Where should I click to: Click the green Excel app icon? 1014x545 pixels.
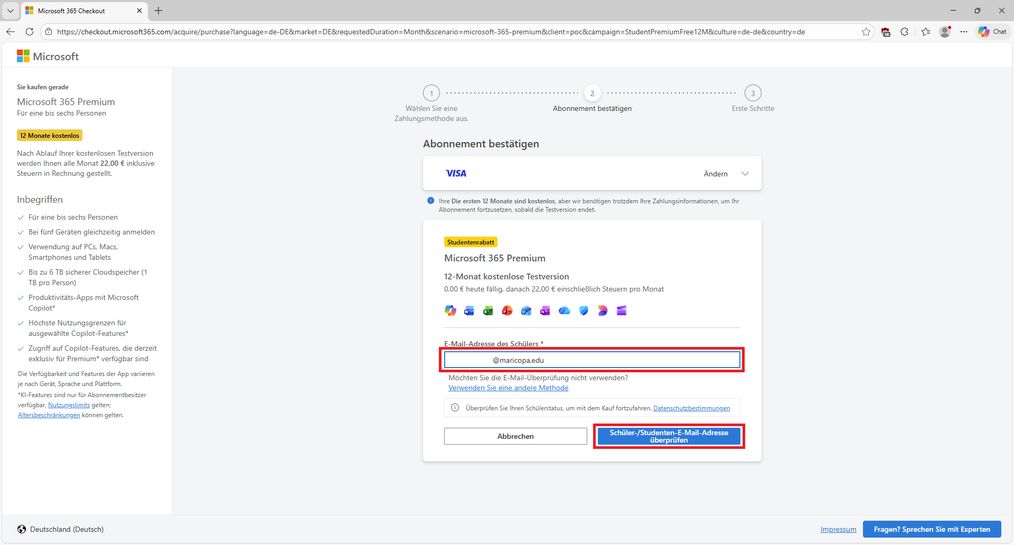tap(488, 310)
